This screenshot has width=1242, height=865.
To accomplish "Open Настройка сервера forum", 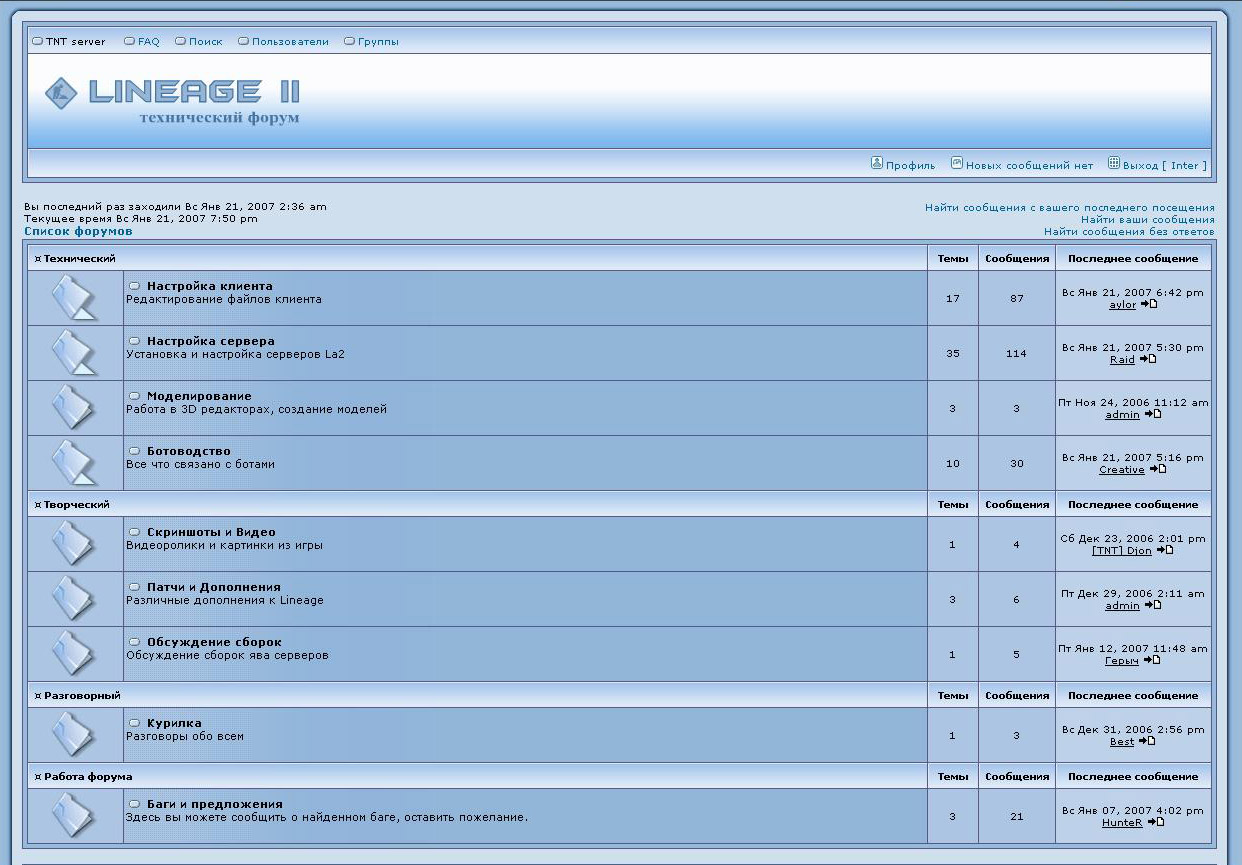I will (211, 341).
